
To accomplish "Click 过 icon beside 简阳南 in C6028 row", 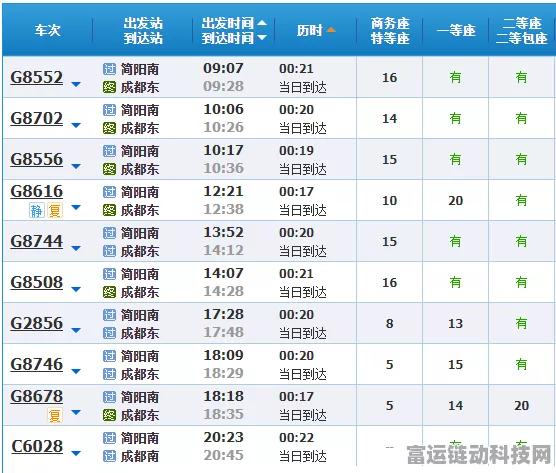I will [x=109, y=438].
